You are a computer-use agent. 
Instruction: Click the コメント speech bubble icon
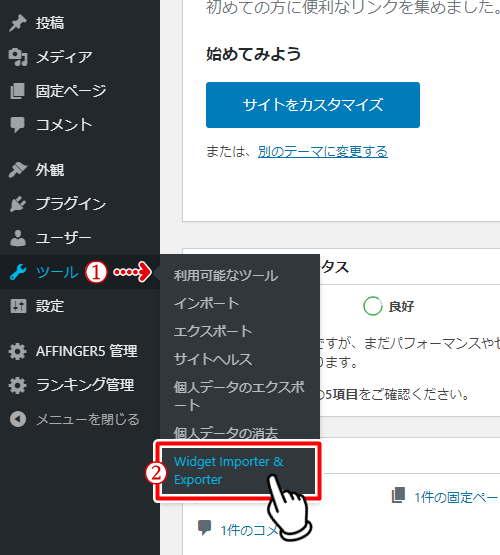[x=18, y=125]
